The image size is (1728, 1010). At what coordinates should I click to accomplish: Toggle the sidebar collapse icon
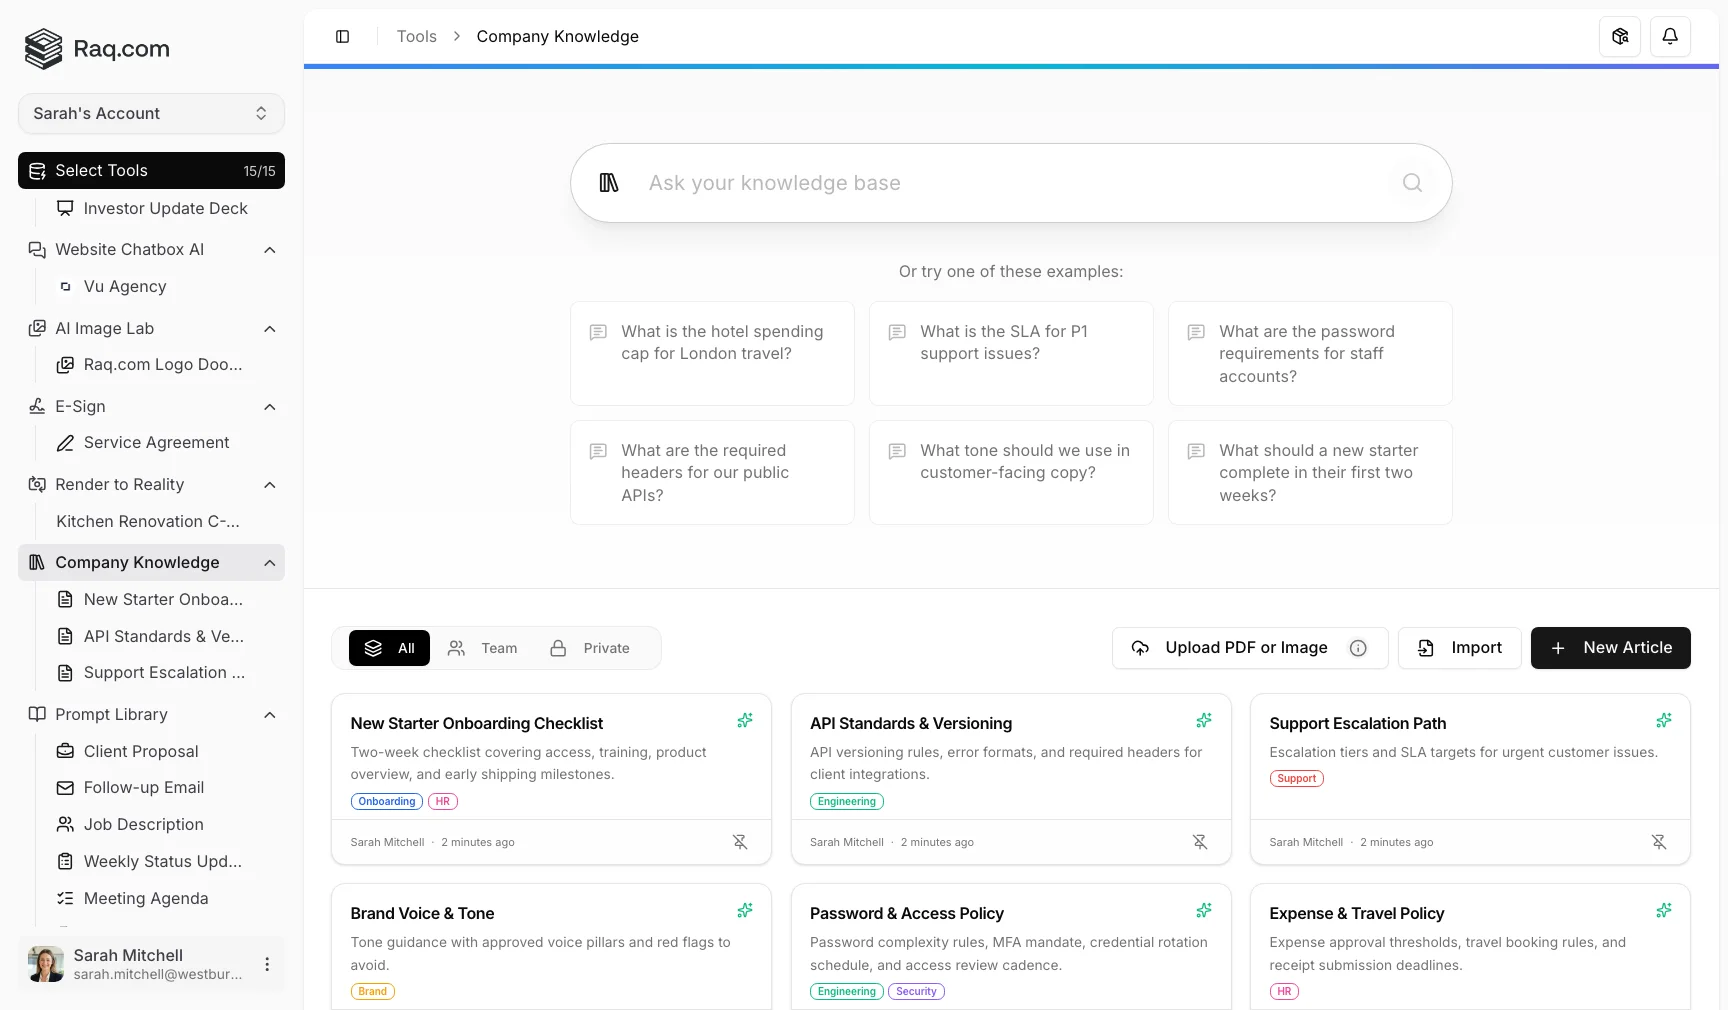pyautogui.click(x=342, y=37)
